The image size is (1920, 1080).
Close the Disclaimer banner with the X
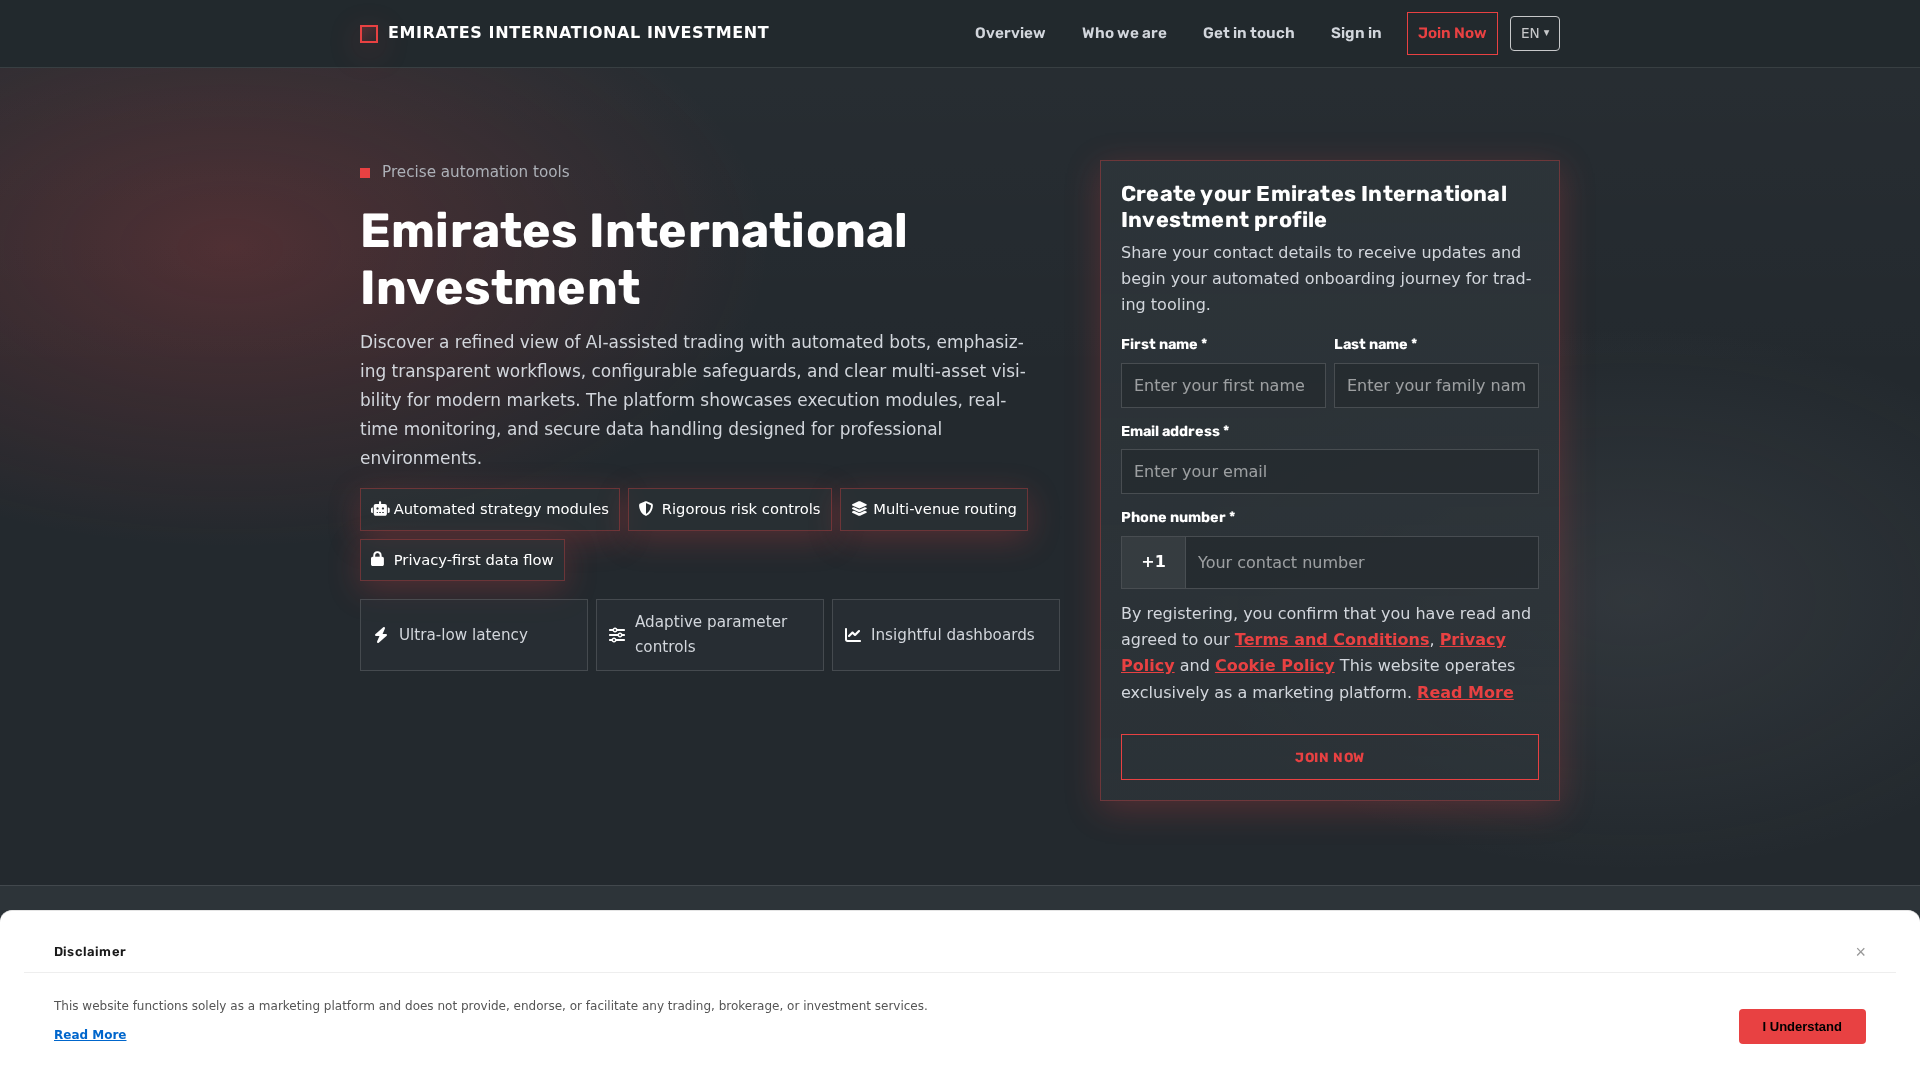pyautogui.click(x=1861, y=952)
